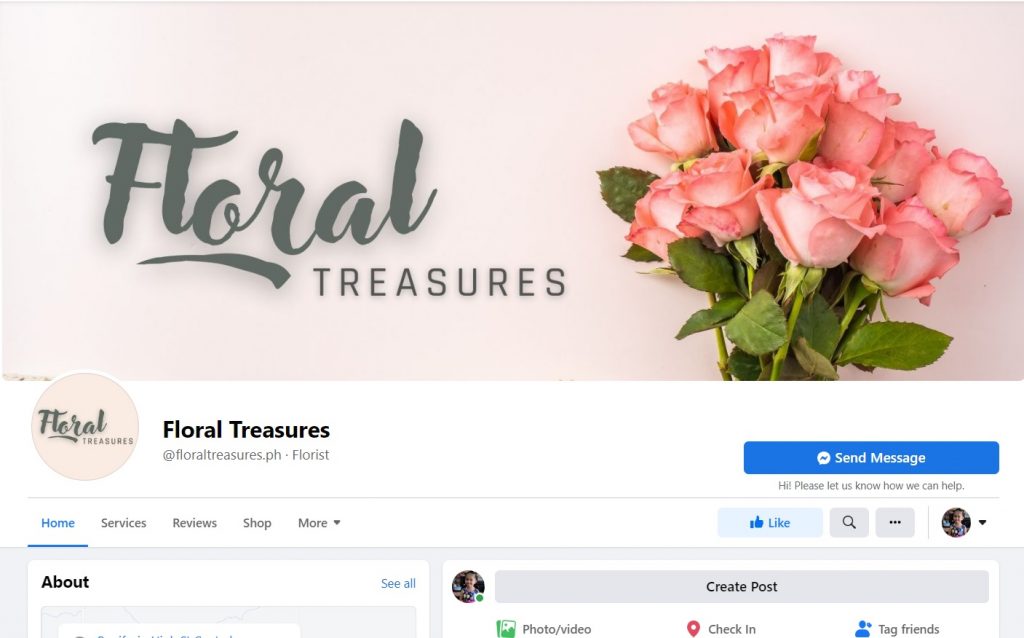Click the Create Post button
The width and height of the screenshot is (1024, 638).
pos(742,586)
